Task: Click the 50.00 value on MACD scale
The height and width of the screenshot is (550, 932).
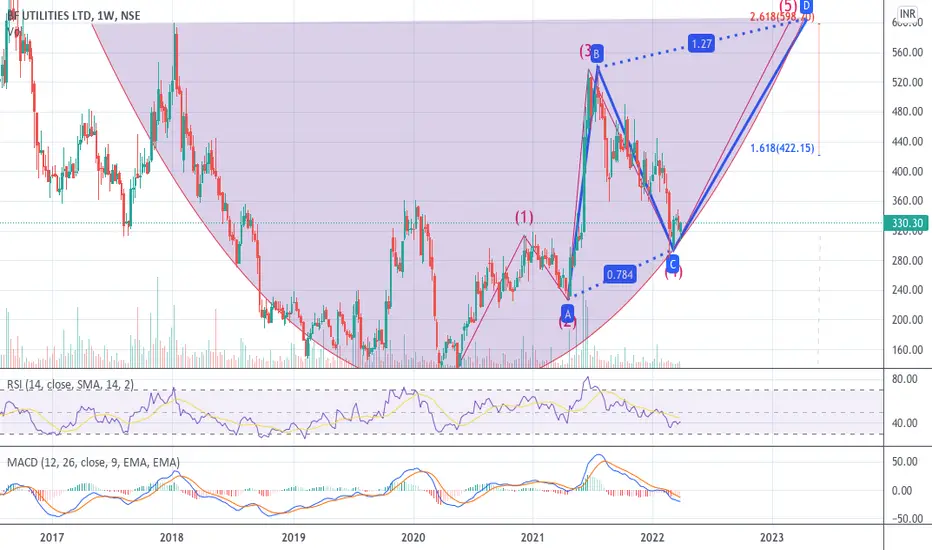Action: [905, 462]
